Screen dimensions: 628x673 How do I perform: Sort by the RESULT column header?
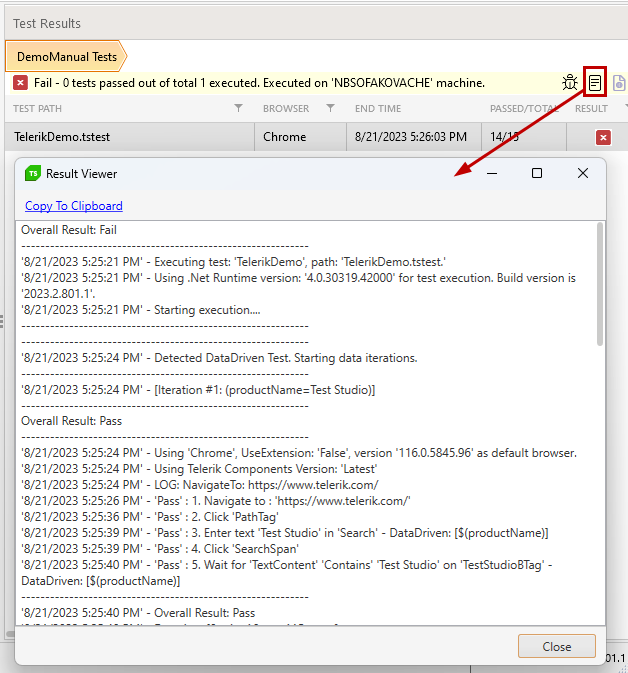coord(591,109)
